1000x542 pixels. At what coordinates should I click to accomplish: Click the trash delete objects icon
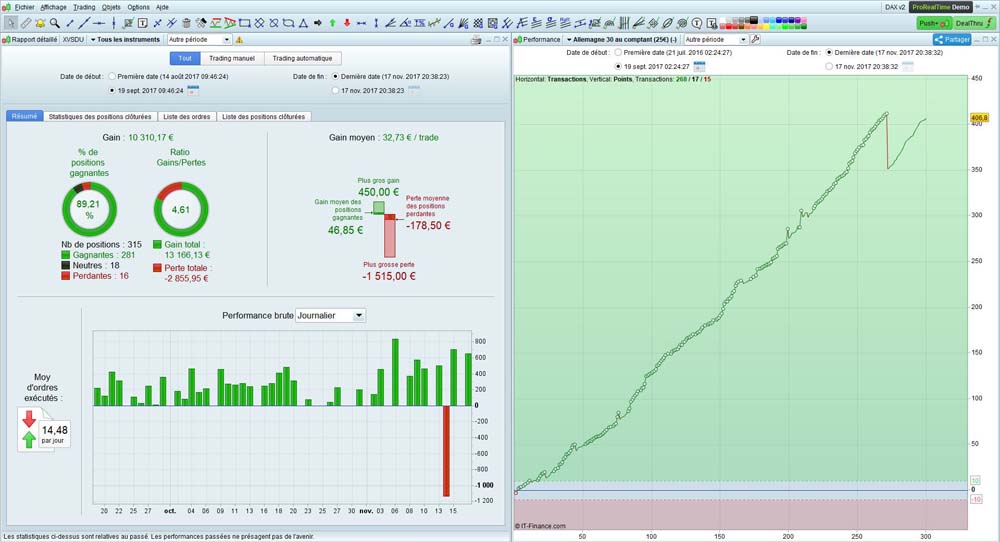point(186,24)
